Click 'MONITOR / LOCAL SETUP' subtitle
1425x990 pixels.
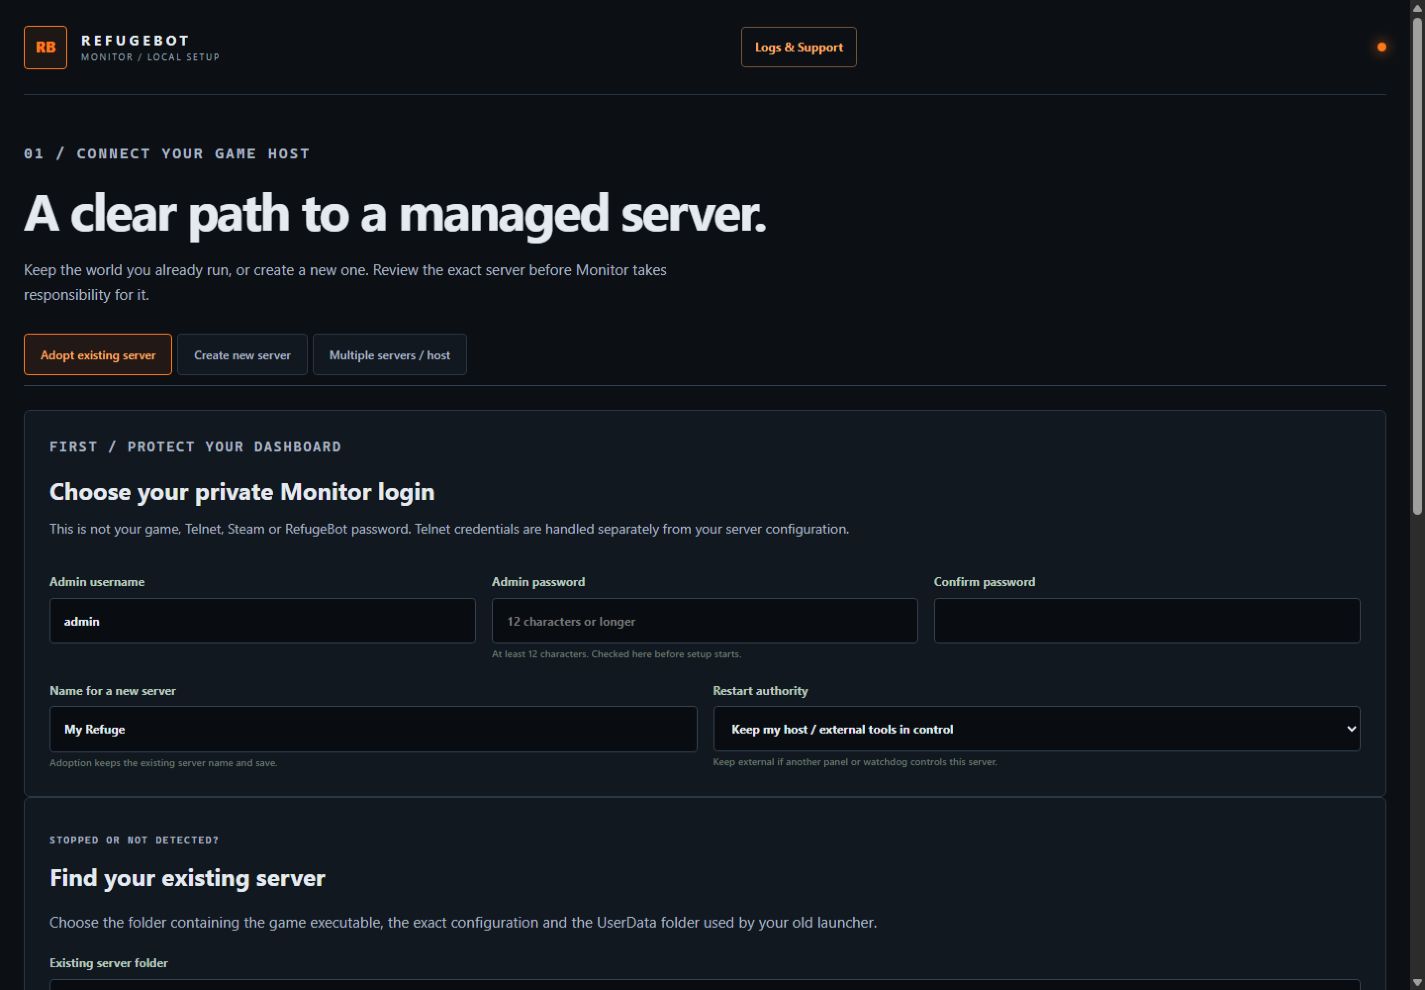point(150,57)
